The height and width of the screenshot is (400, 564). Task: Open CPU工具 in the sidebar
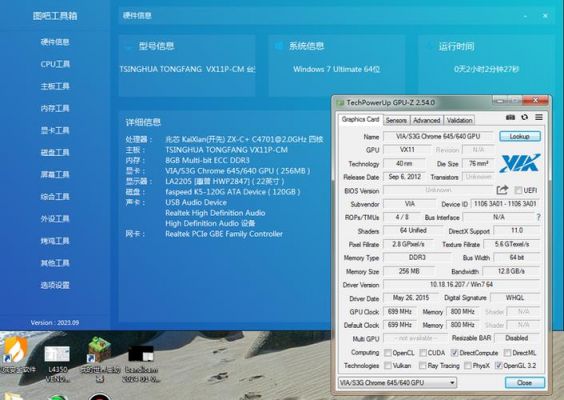point(55,64)
